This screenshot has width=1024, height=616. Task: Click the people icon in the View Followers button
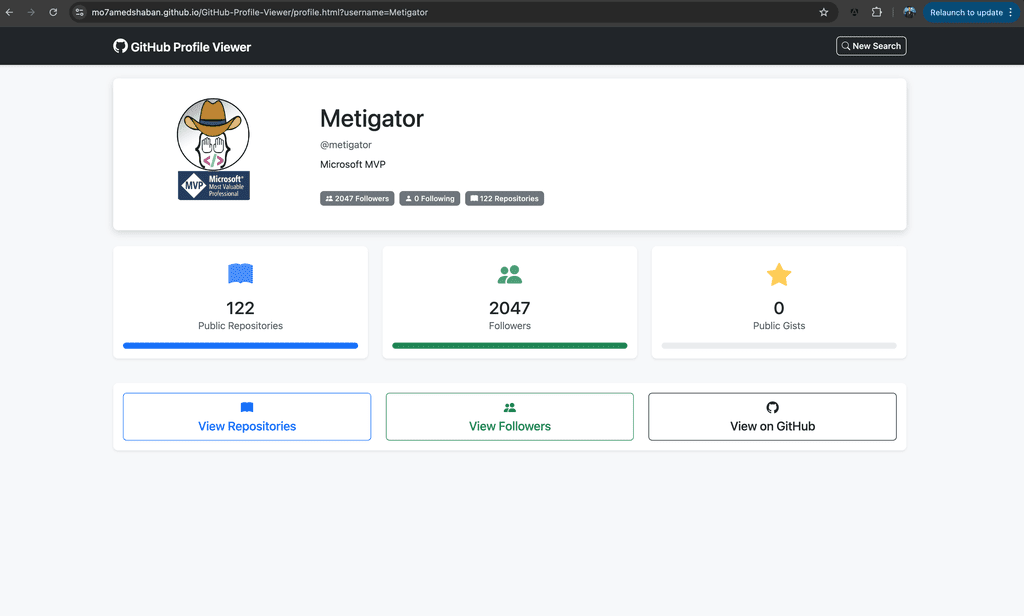509,408
